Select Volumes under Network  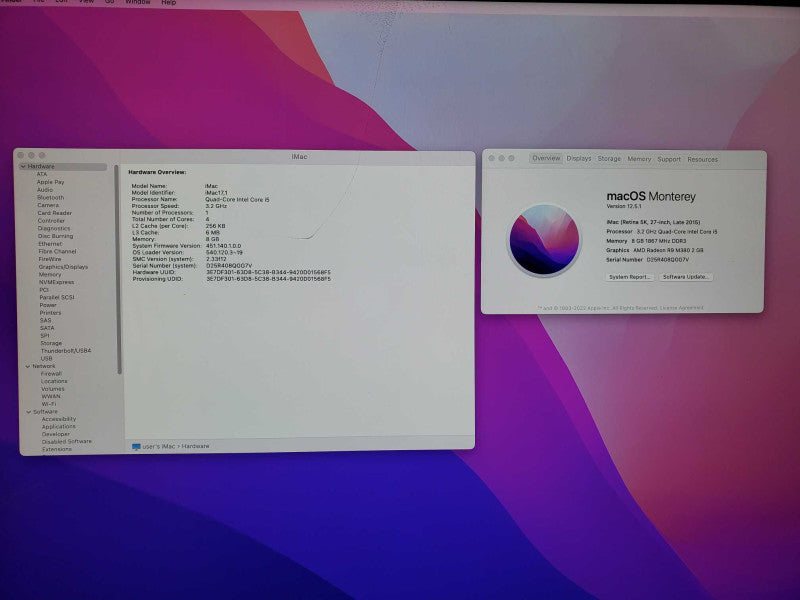(53, 389)
